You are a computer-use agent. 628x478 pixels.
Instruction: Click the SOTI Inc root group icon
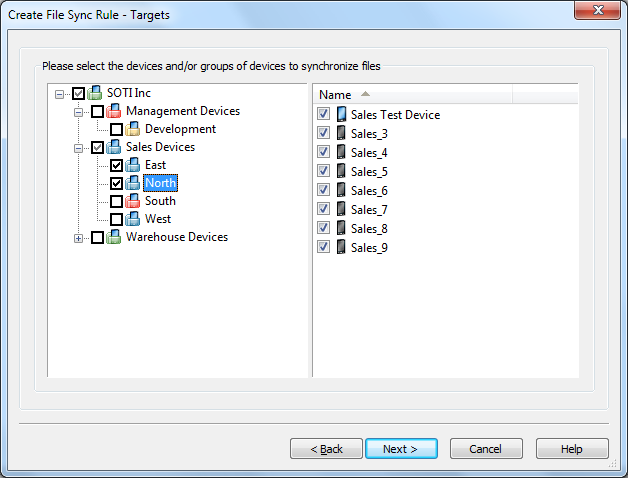pos(95,93)
